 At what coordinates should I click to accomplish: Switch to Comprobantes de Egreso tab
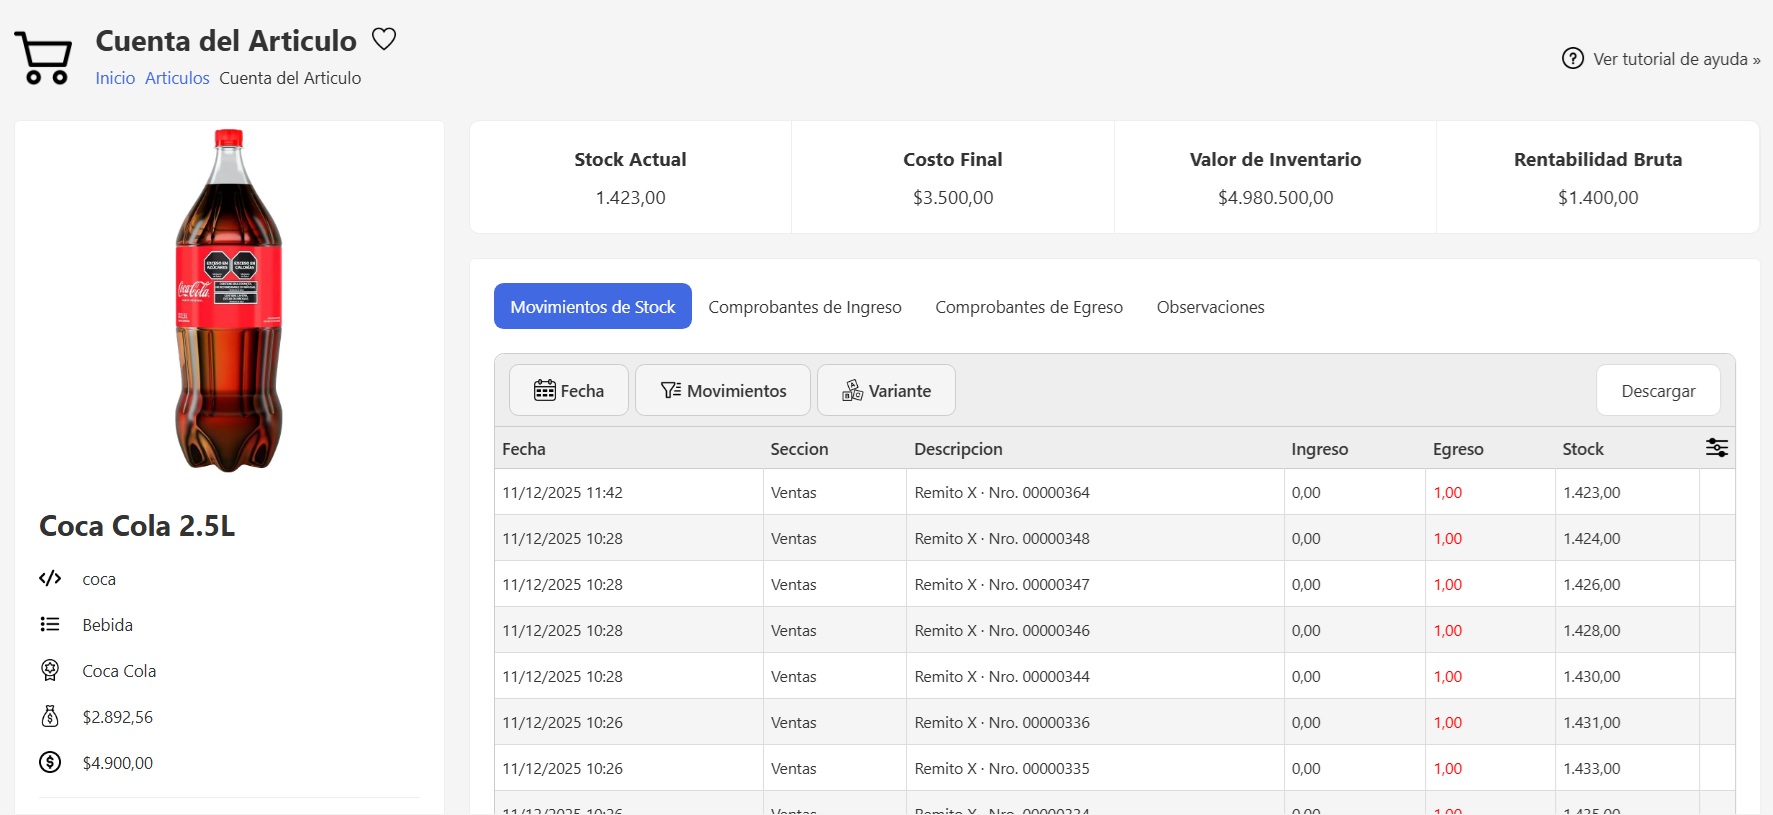pyautogui.click(x=1028, y=307)
